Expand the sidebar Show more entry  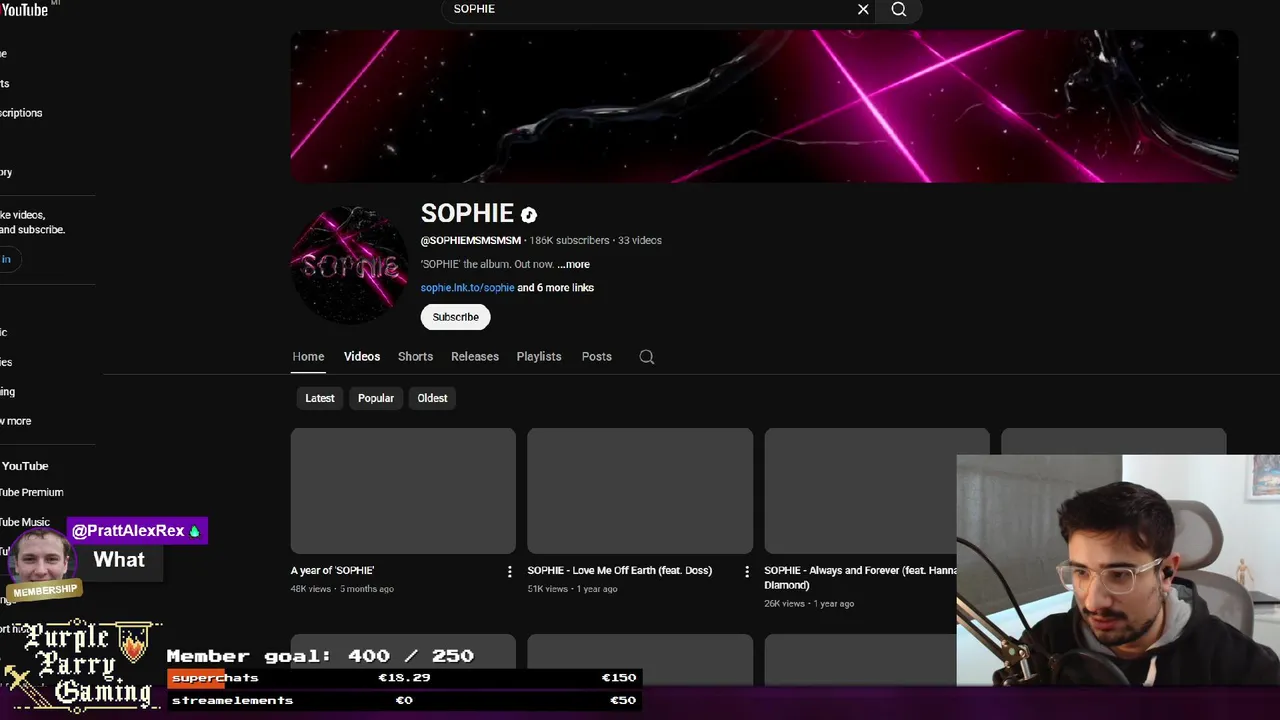click(16, 421)
